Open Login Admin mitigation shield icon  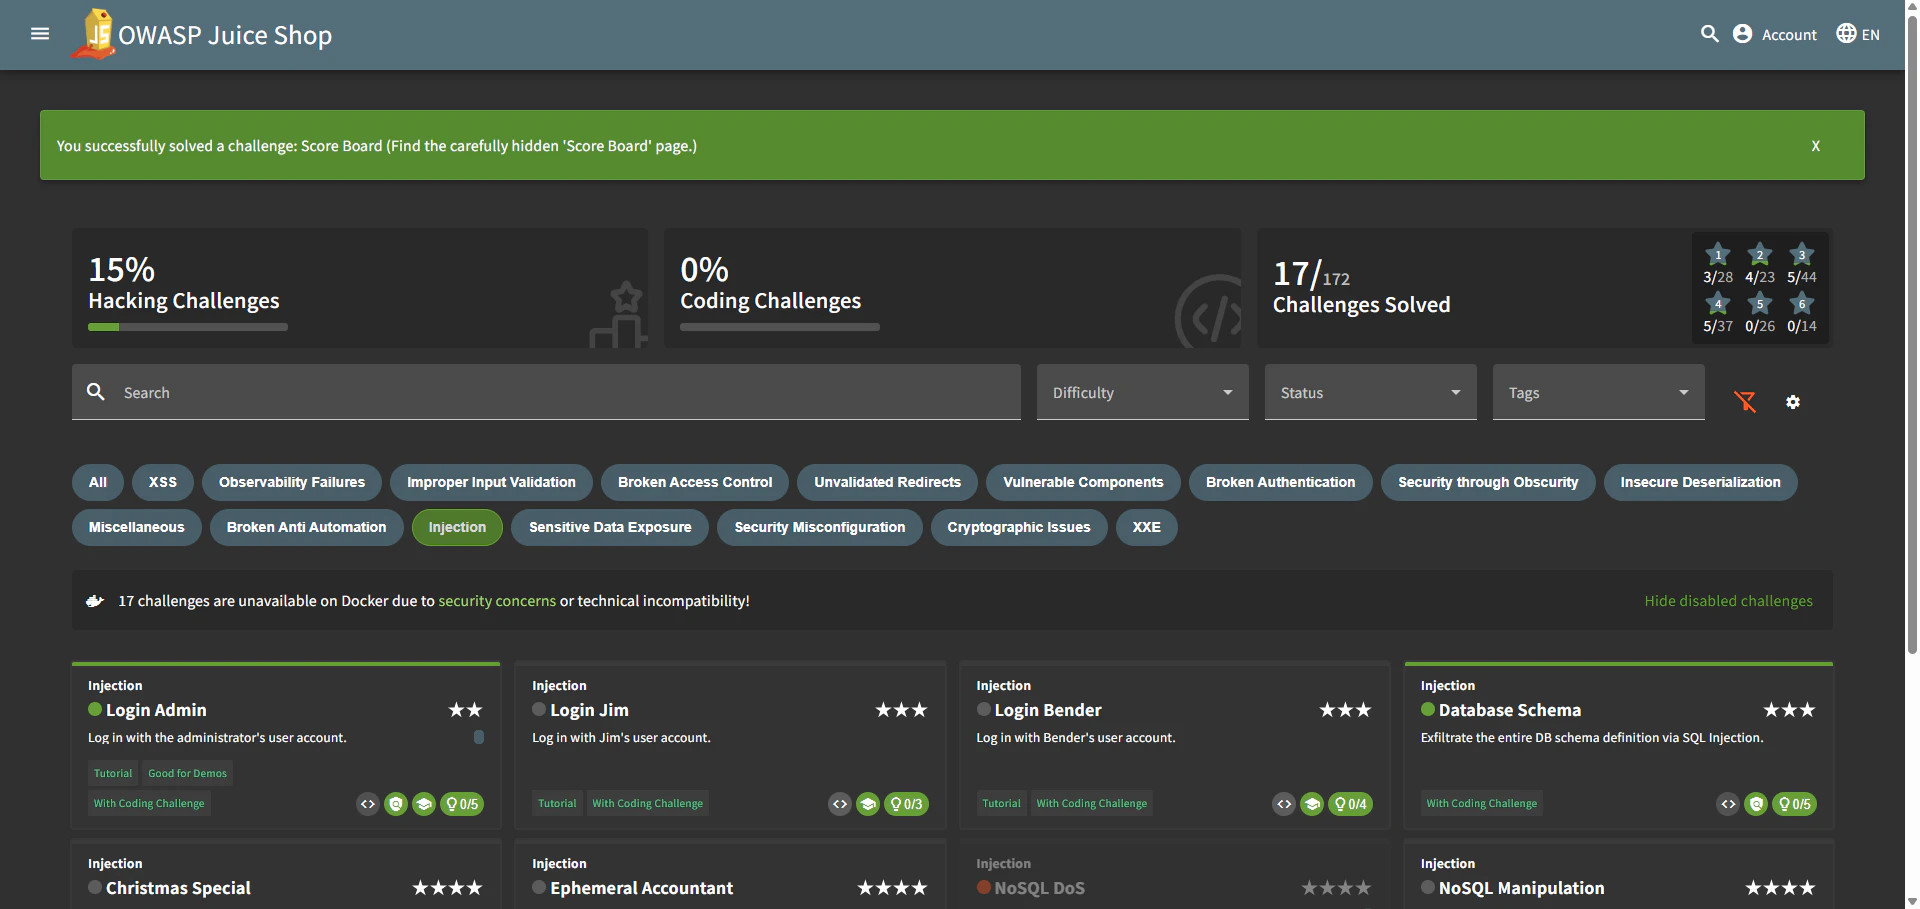(x=396, y=804)
